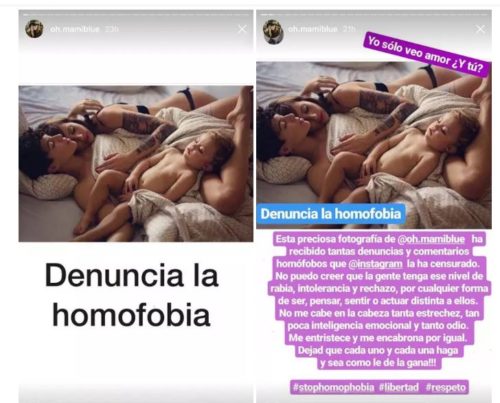Viewport: 500px width, 403px height.
Task: Tap the purple 'Yo sólo veo amor' sticker
Action: (426, 54)
